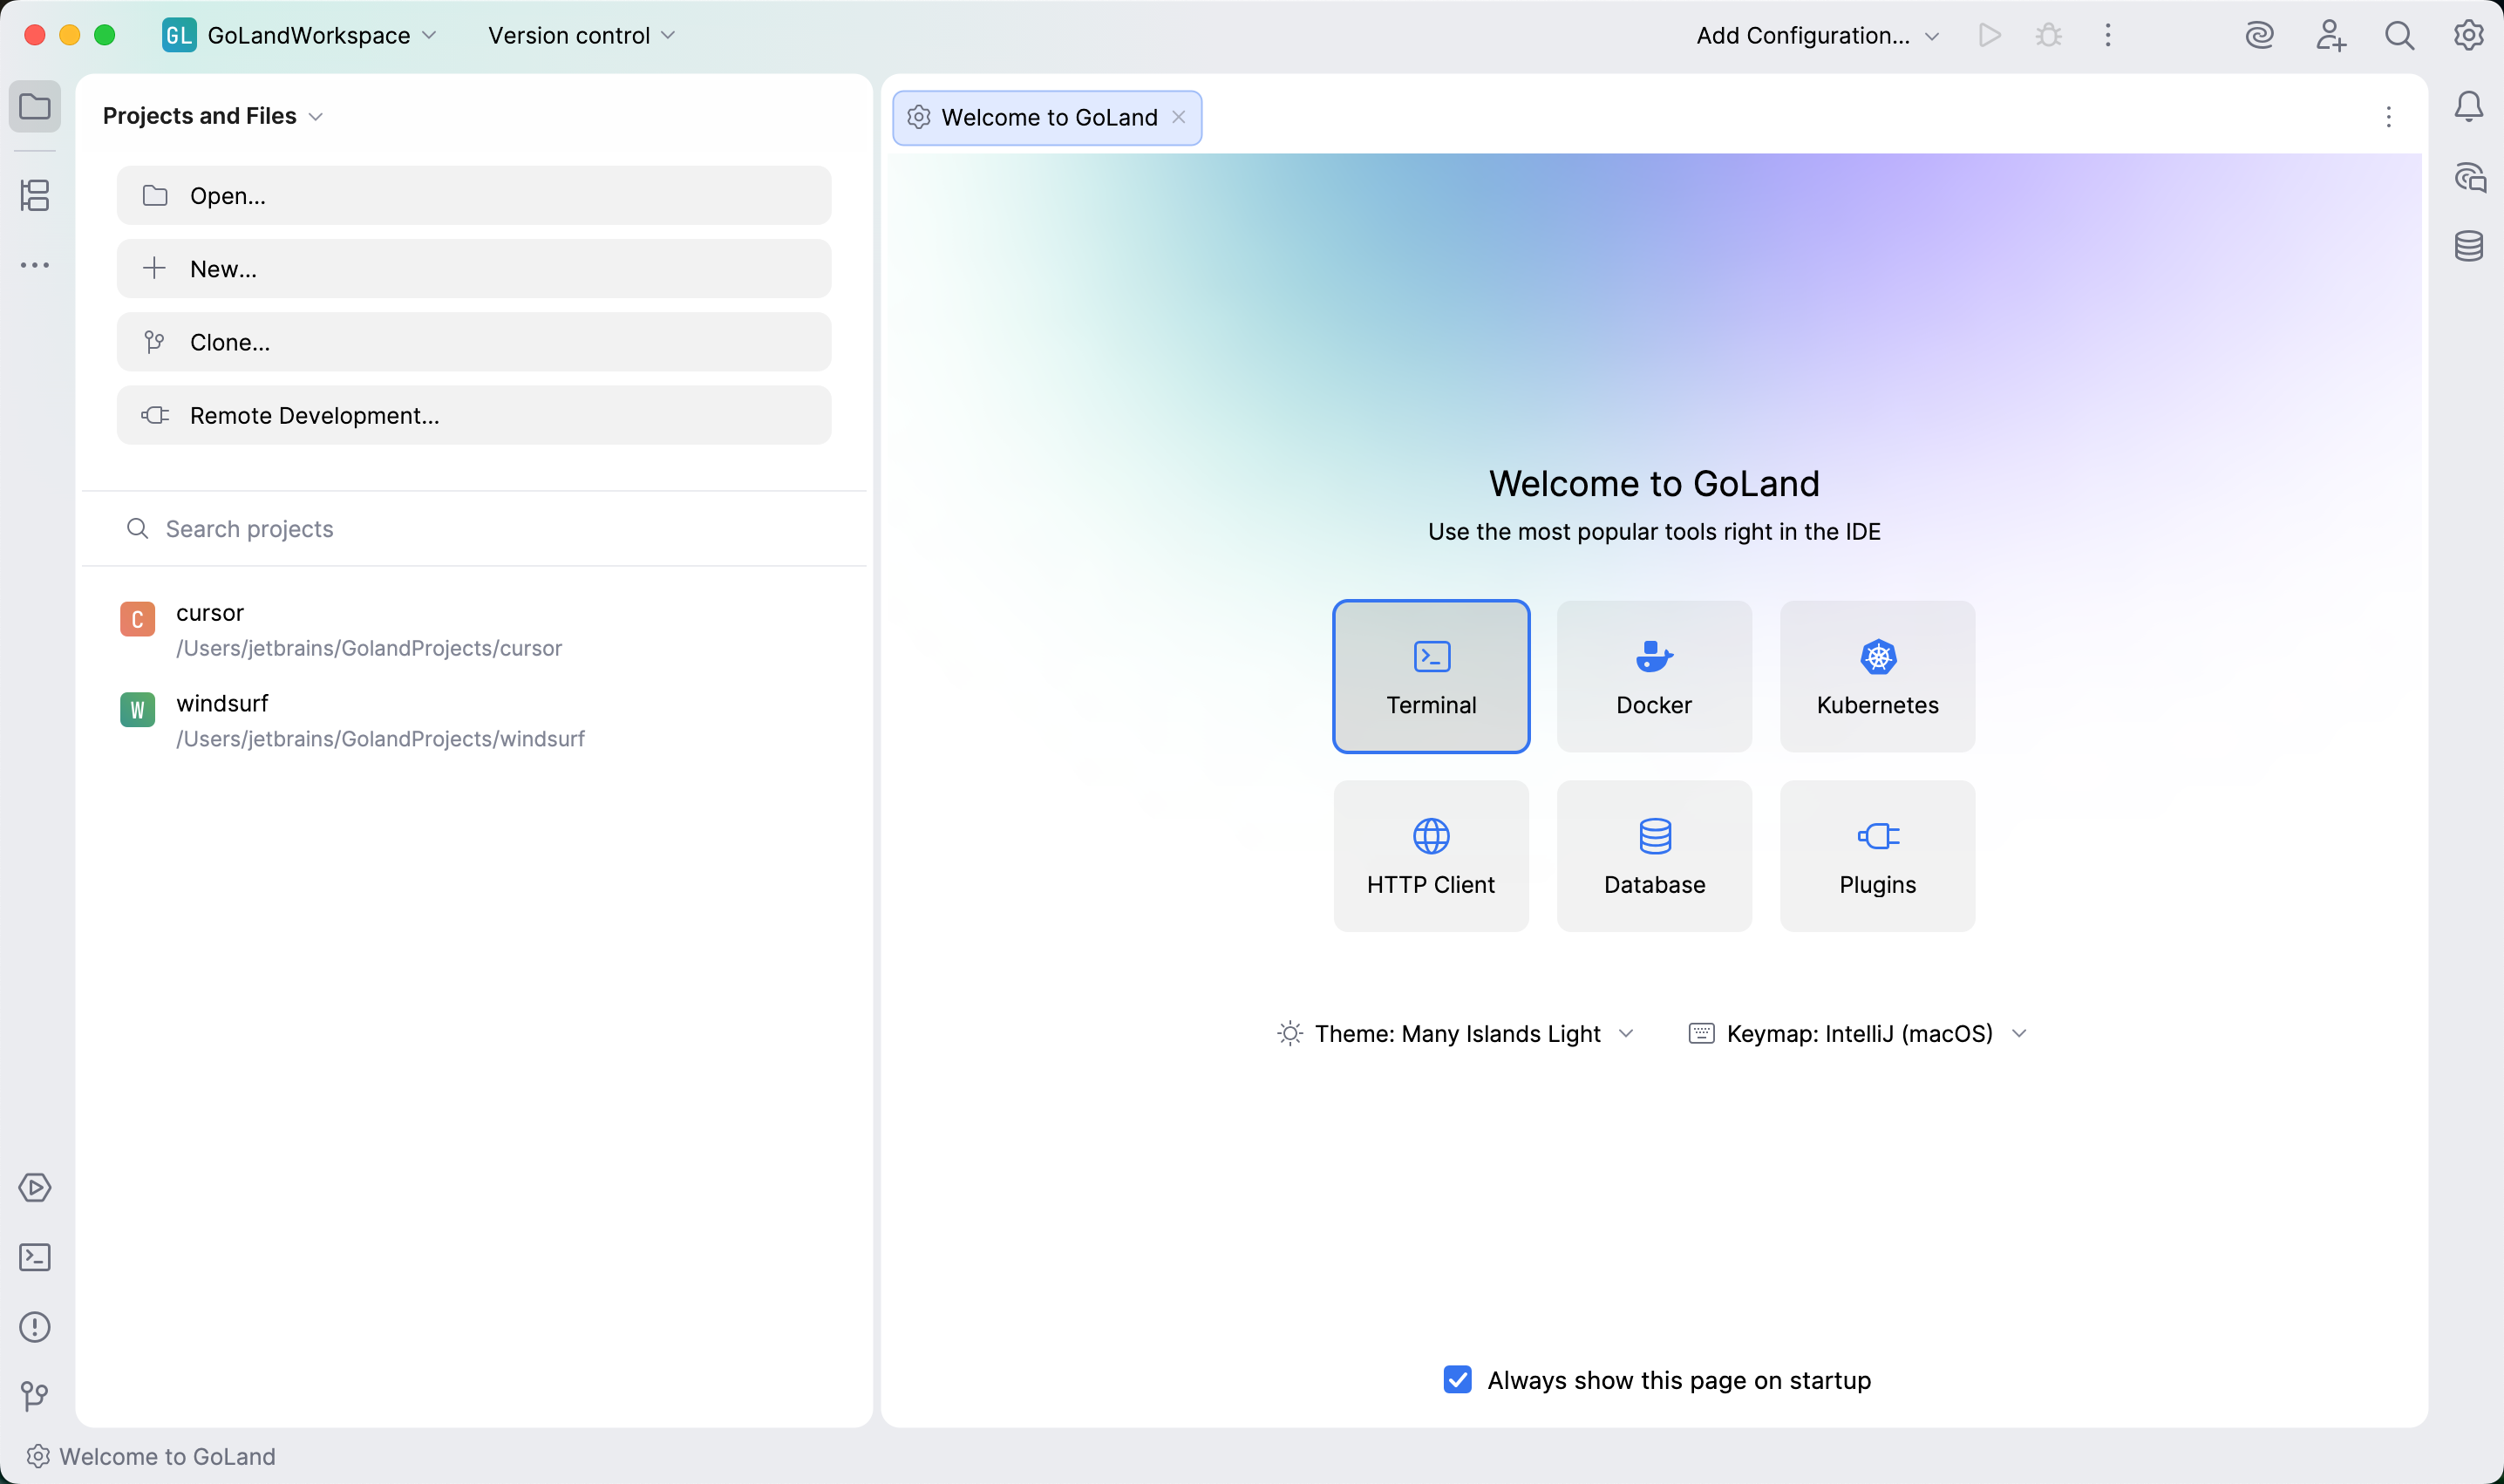Open the Database tool card

pyautogui.click(x=1653, y=855)
